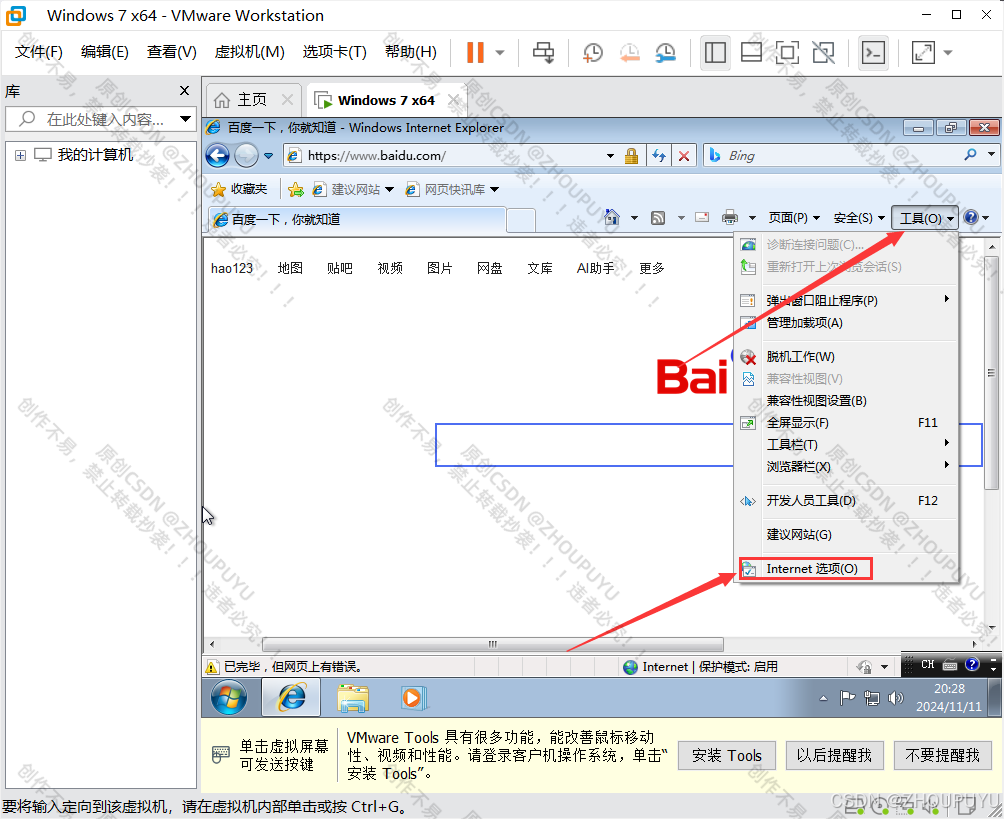The height and width of the screenshot is (819, 1004).
Task: Click IE forward navigation button
Action: 247,156
